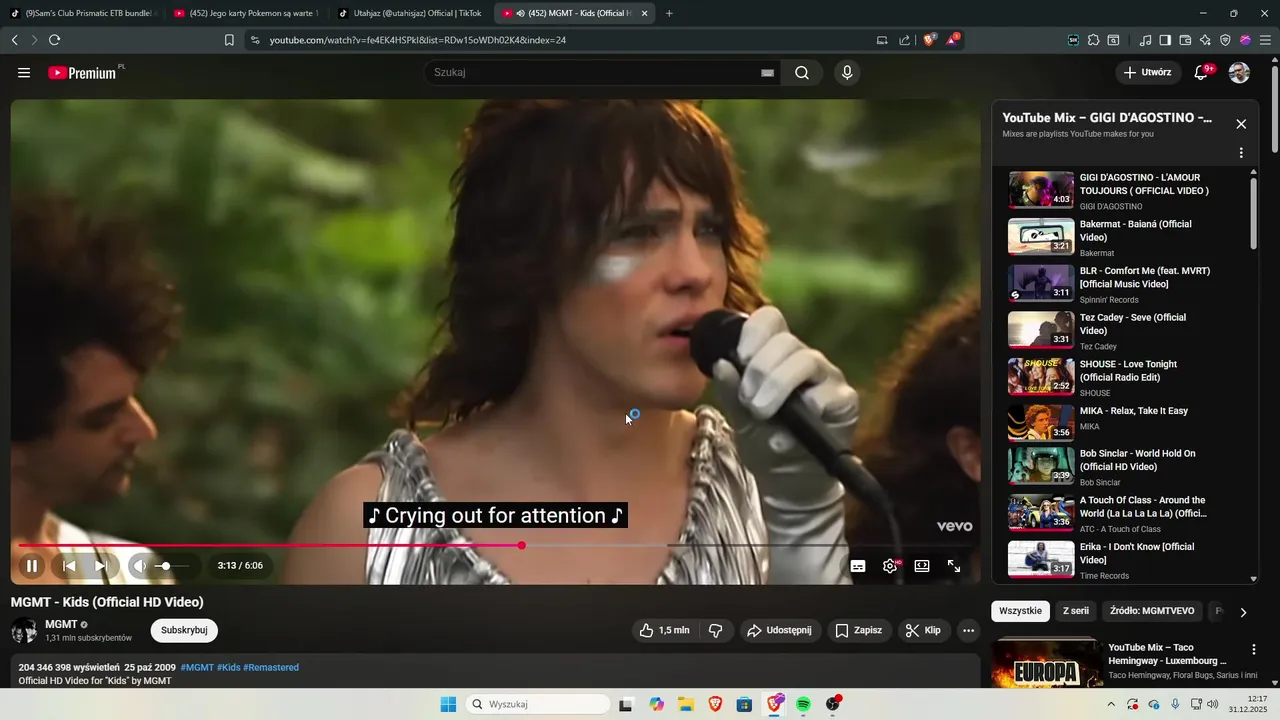1280x720 pixels.
Task: Click the #MGMT hashtag link
Action: 197,667
